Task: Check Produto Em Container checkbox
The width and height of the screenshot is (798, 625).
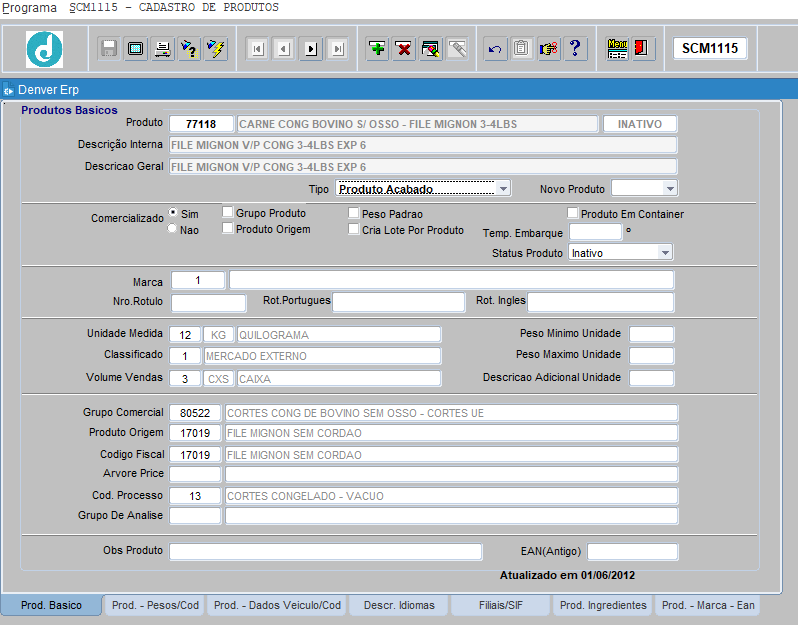Action: 573,213
